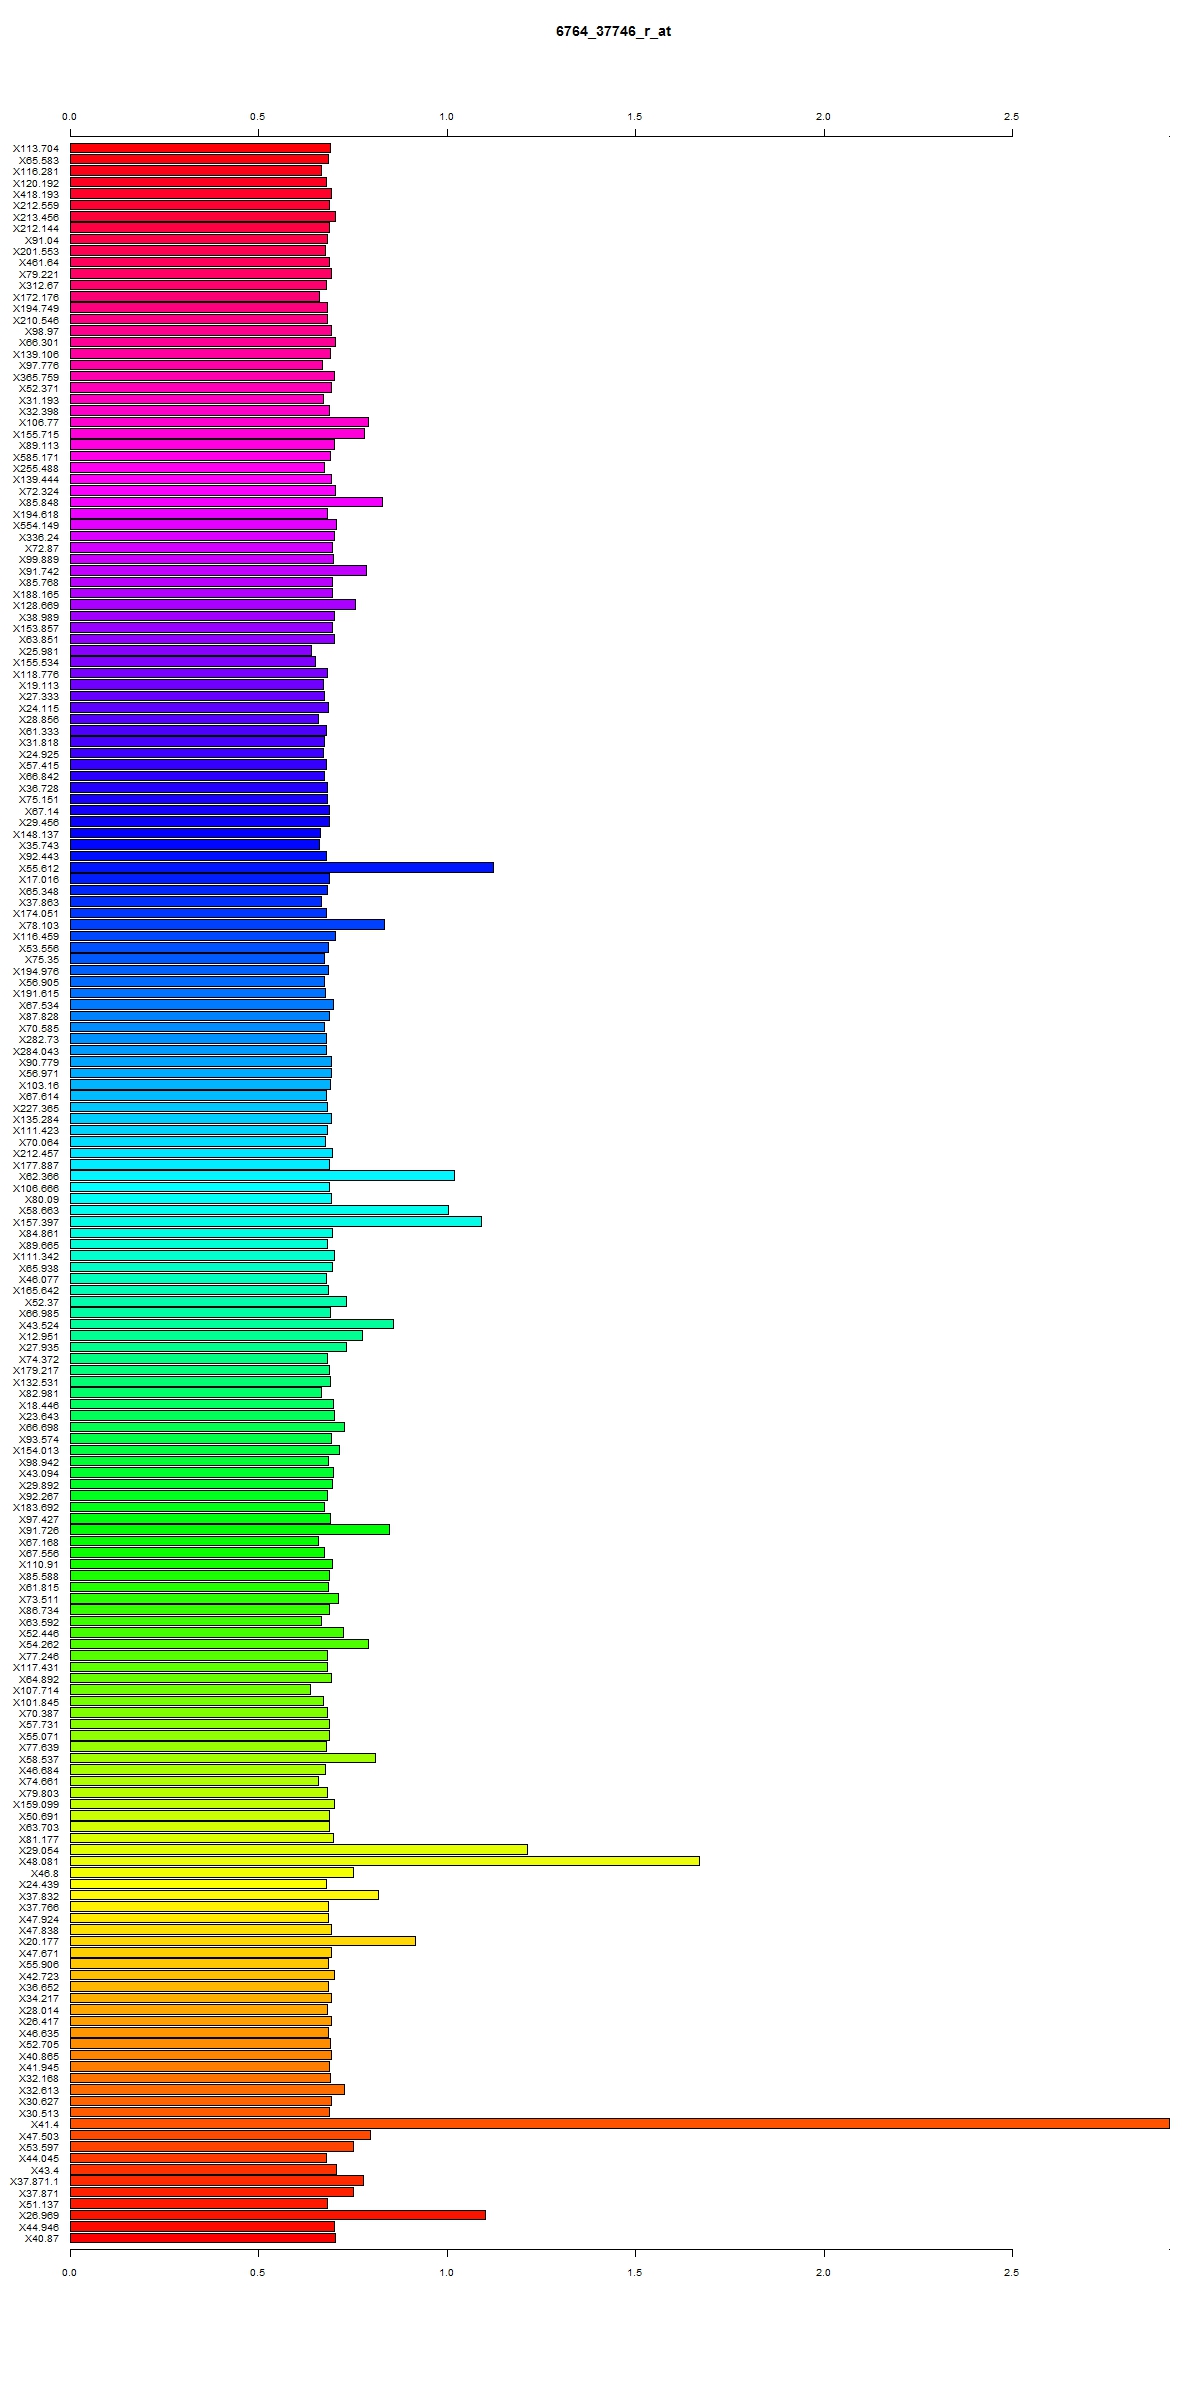1200x2400 pixels.
Task: Select the X41.4 row label
Action: coord(45,2124)
